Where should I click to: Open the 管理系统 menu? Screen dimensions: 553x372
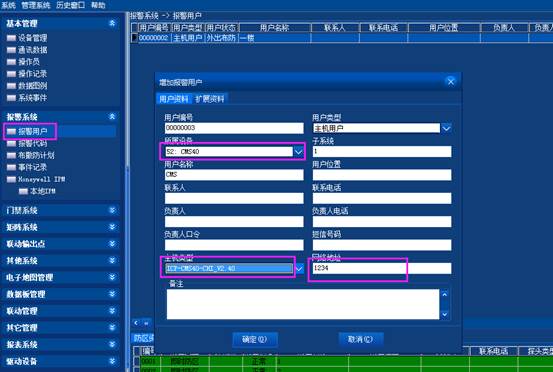(36, 5)
